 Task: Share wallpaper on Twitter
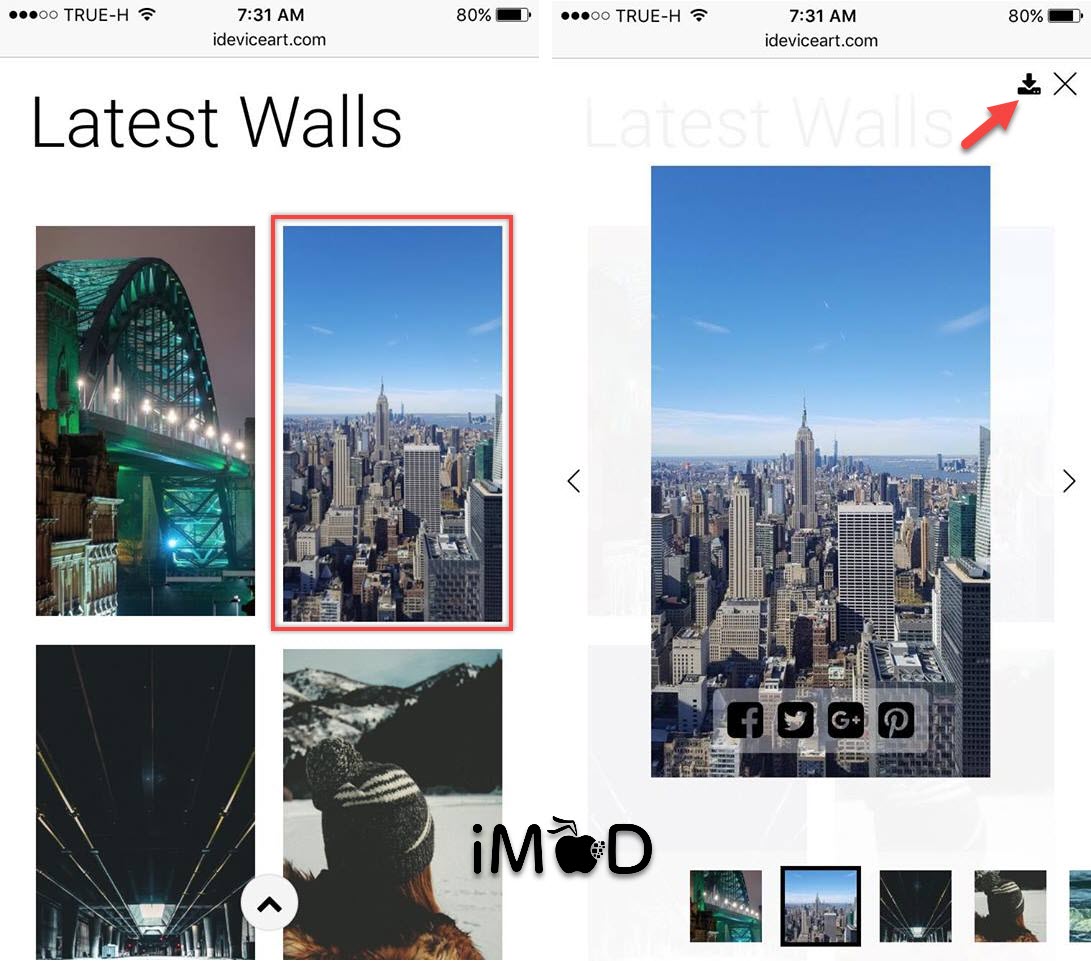[795, 720]
